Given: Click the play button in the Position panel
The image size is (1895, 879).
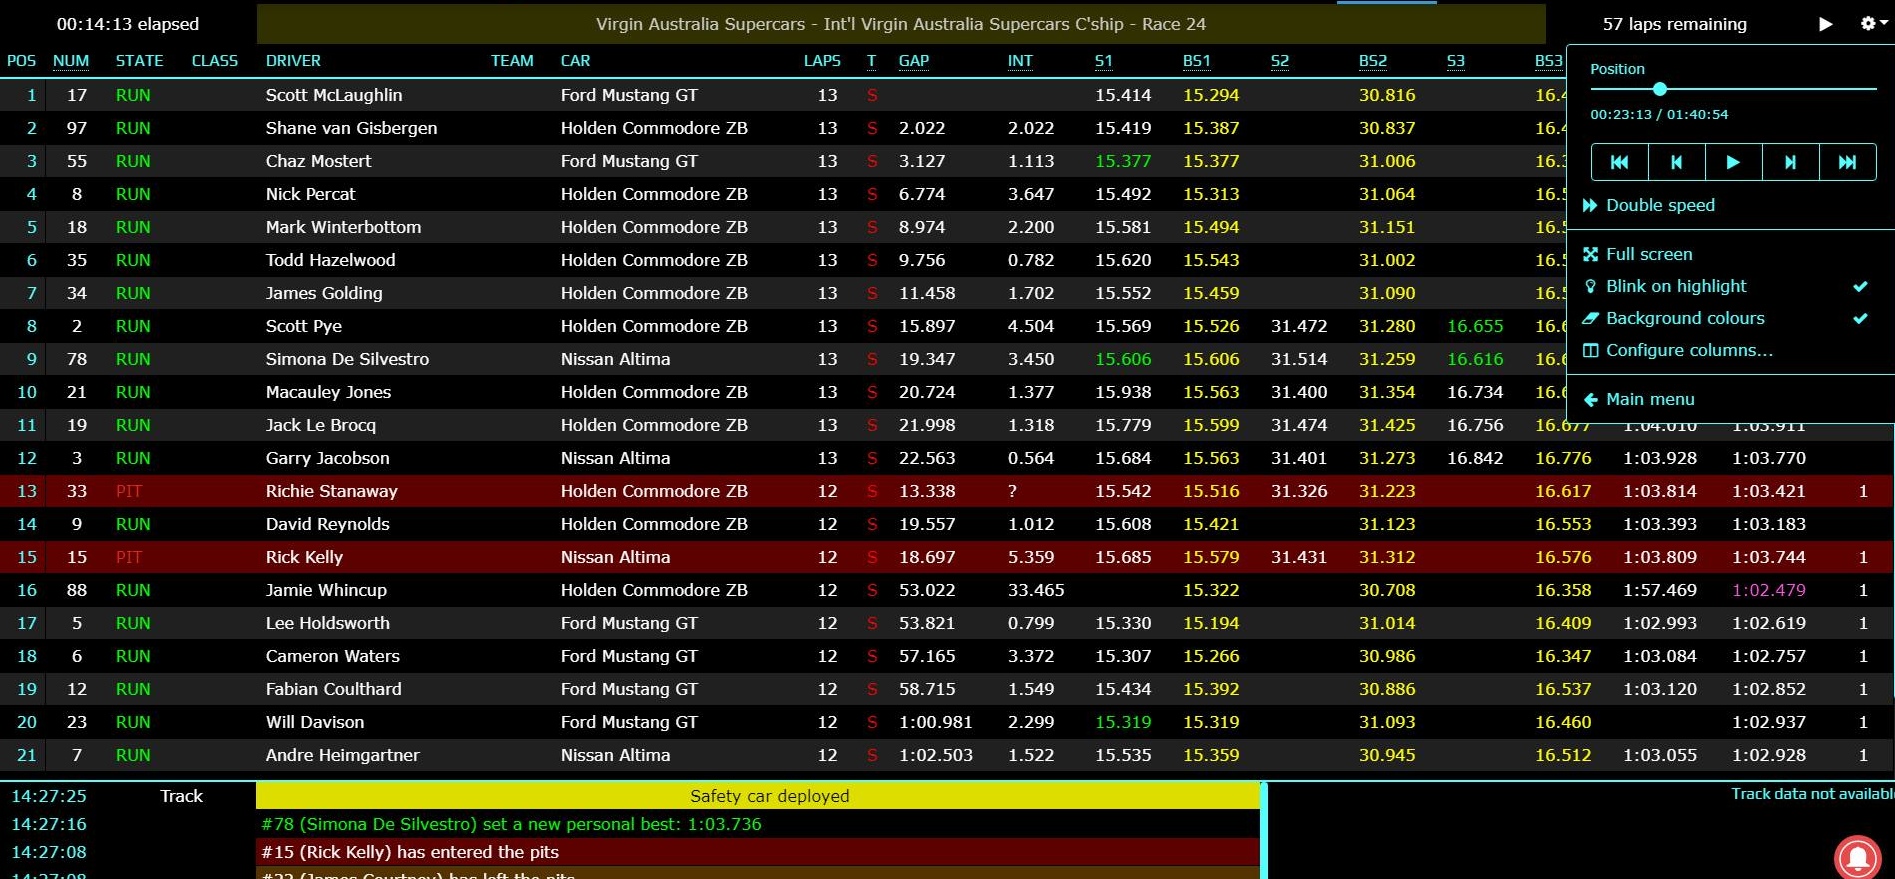Looking at the screenshot, I should coord(1733,162).
